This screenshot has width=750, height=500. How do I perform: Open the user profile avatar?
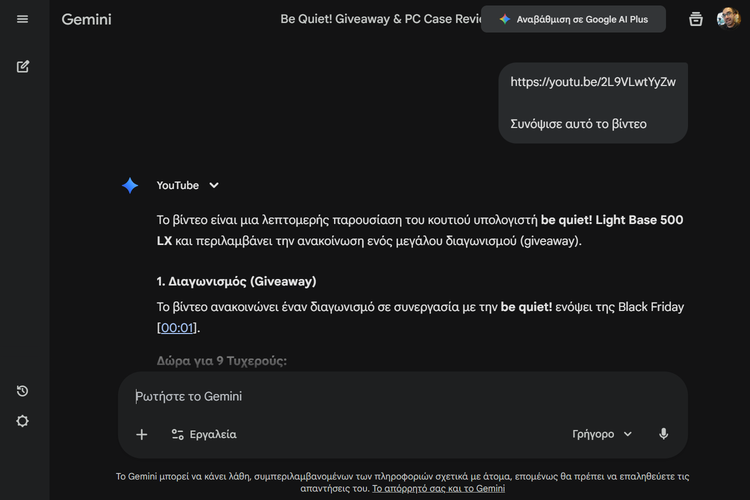(x=728, y=19)
